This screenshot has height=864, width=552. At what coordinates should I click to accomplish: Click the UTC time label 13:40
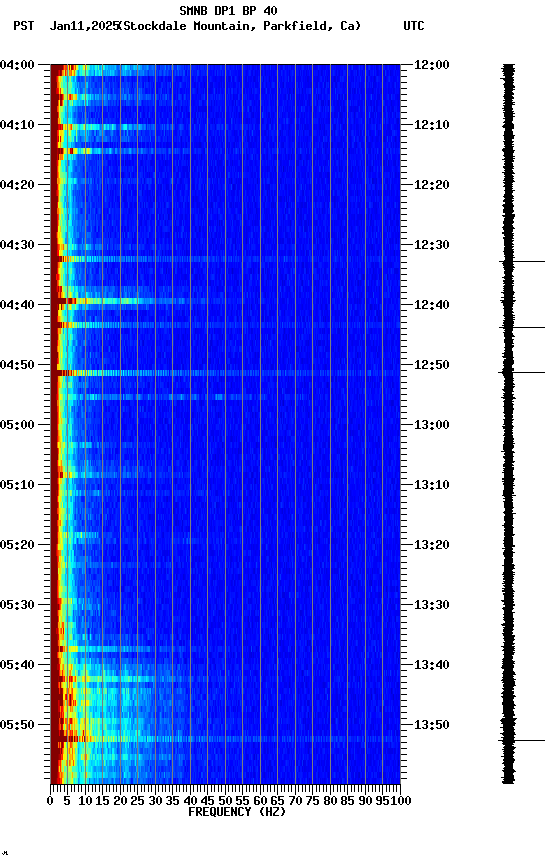pyautogui.click(x=432, y=665)
